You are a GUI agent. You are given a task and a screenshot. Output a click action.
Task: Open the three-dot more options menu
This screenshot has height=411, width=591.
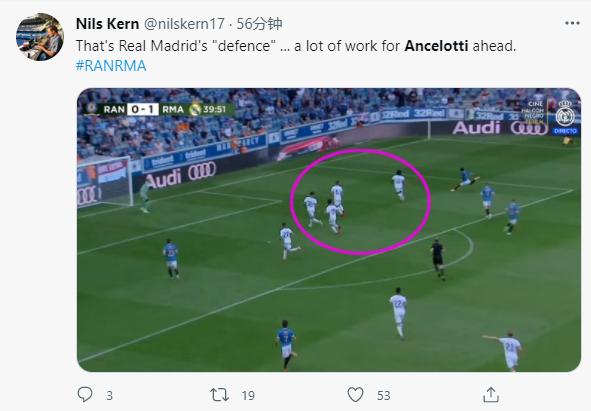click(x=572, y=23)
